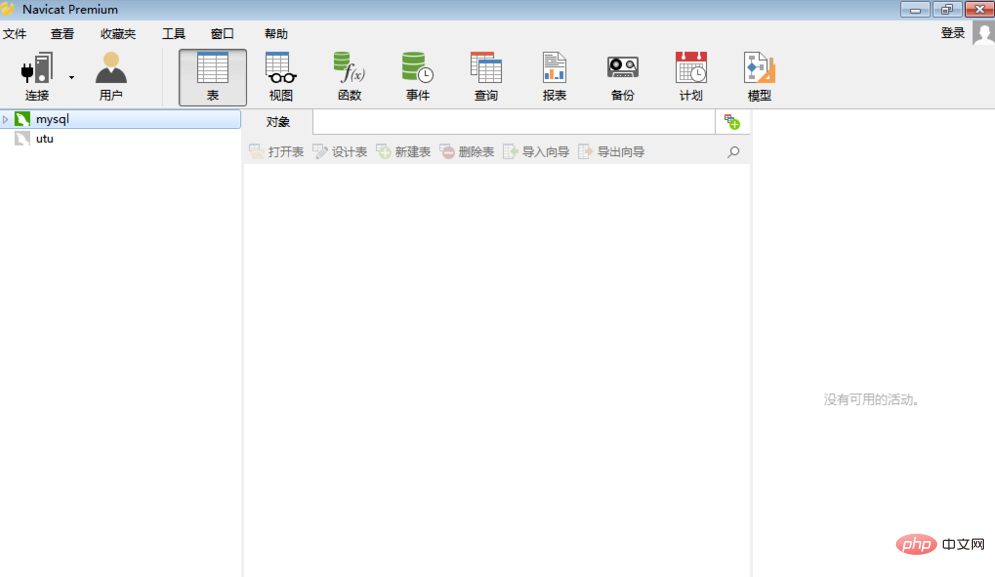Viewport: 995px width, 577px height.
Task: Restore down the Navicat window
Action: pyautogui.click(x=947, y=10)
